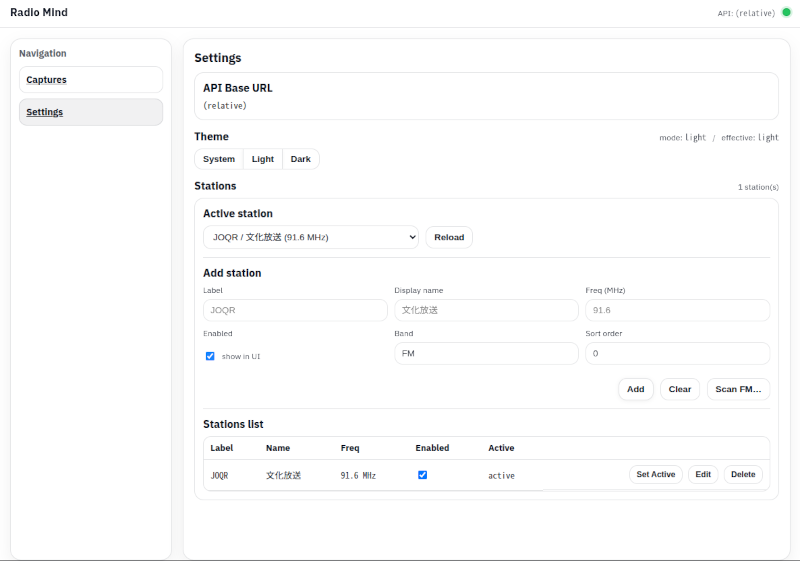Open the Captures navigation item
This screenshot has width=800, height=561.
(90, 80)
